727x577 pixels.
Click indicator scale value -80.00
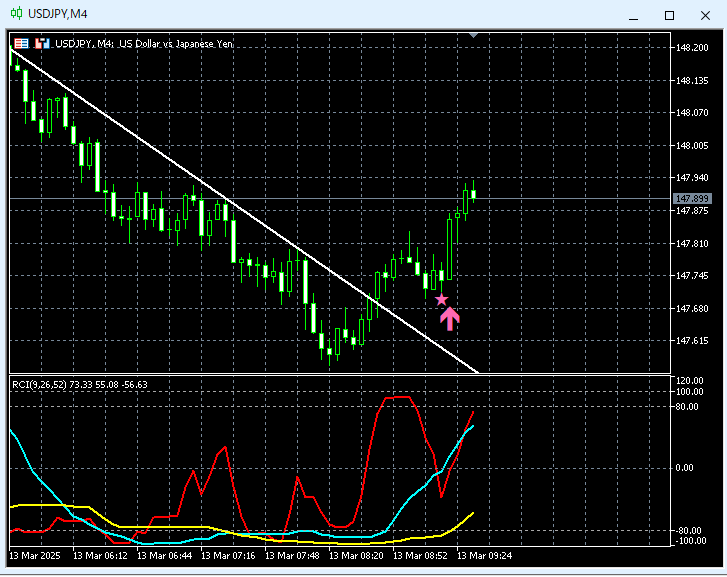tap(689, 531)
